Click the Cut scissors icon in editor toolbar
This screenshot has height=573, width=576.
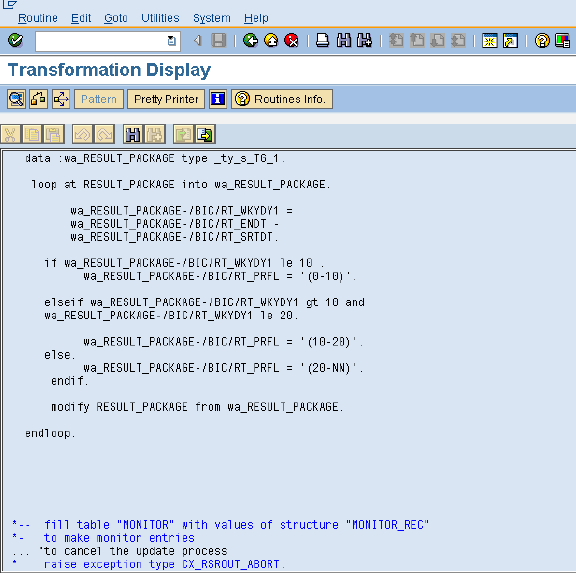tap(10, 134)
